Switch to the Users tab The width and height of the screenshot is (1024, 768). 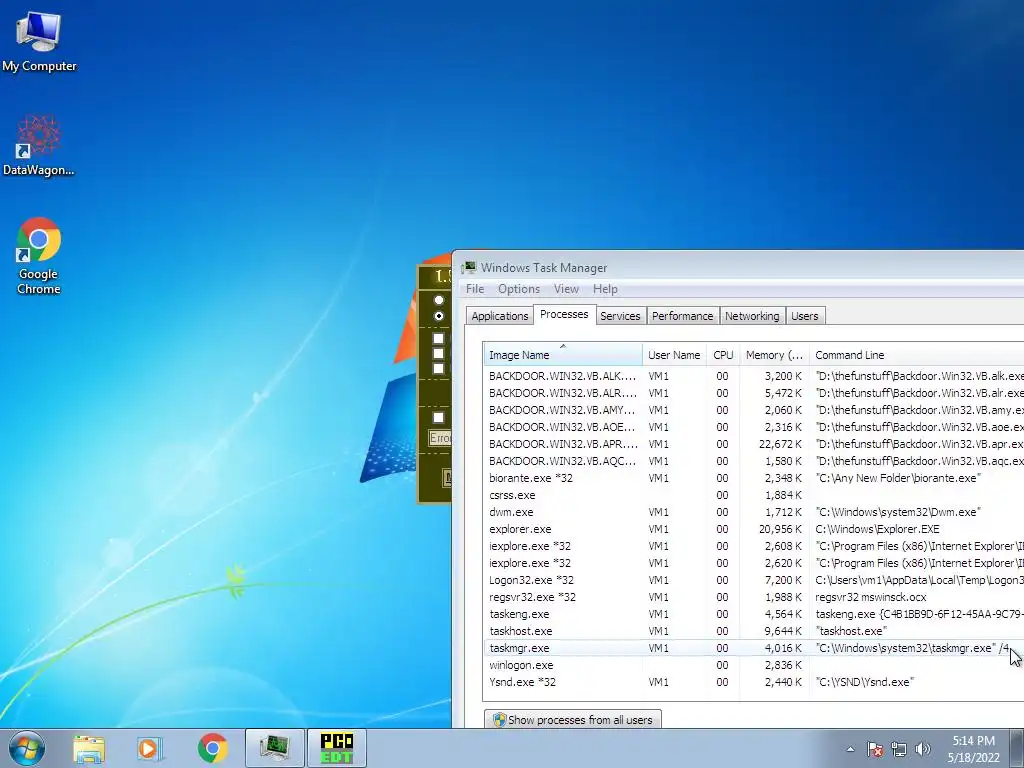point(805,316)
